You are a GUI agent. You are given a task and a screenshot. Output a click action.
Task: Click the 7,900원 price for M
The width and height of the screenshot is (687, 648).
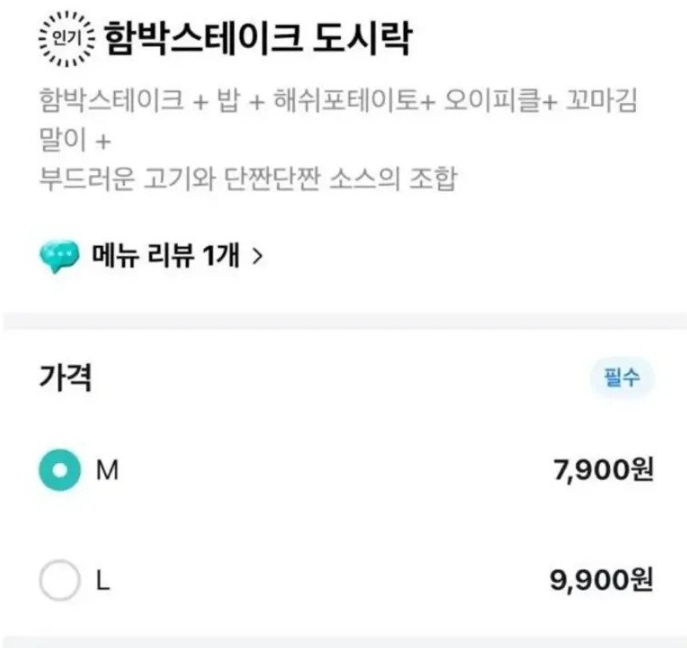[x=604, y=470]
